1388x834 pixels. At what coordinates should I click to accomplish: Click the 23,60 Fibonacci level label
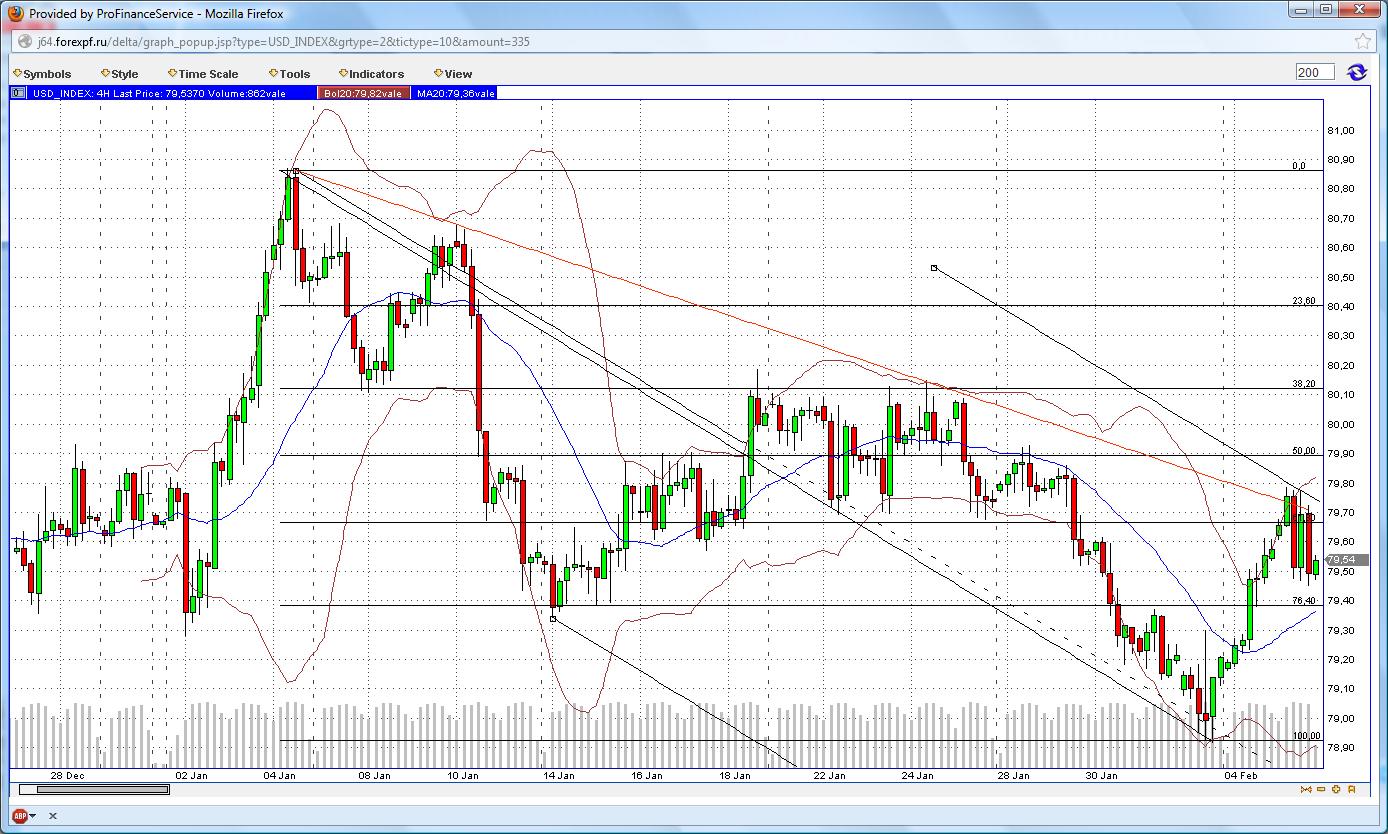(x=1304, y=301)
